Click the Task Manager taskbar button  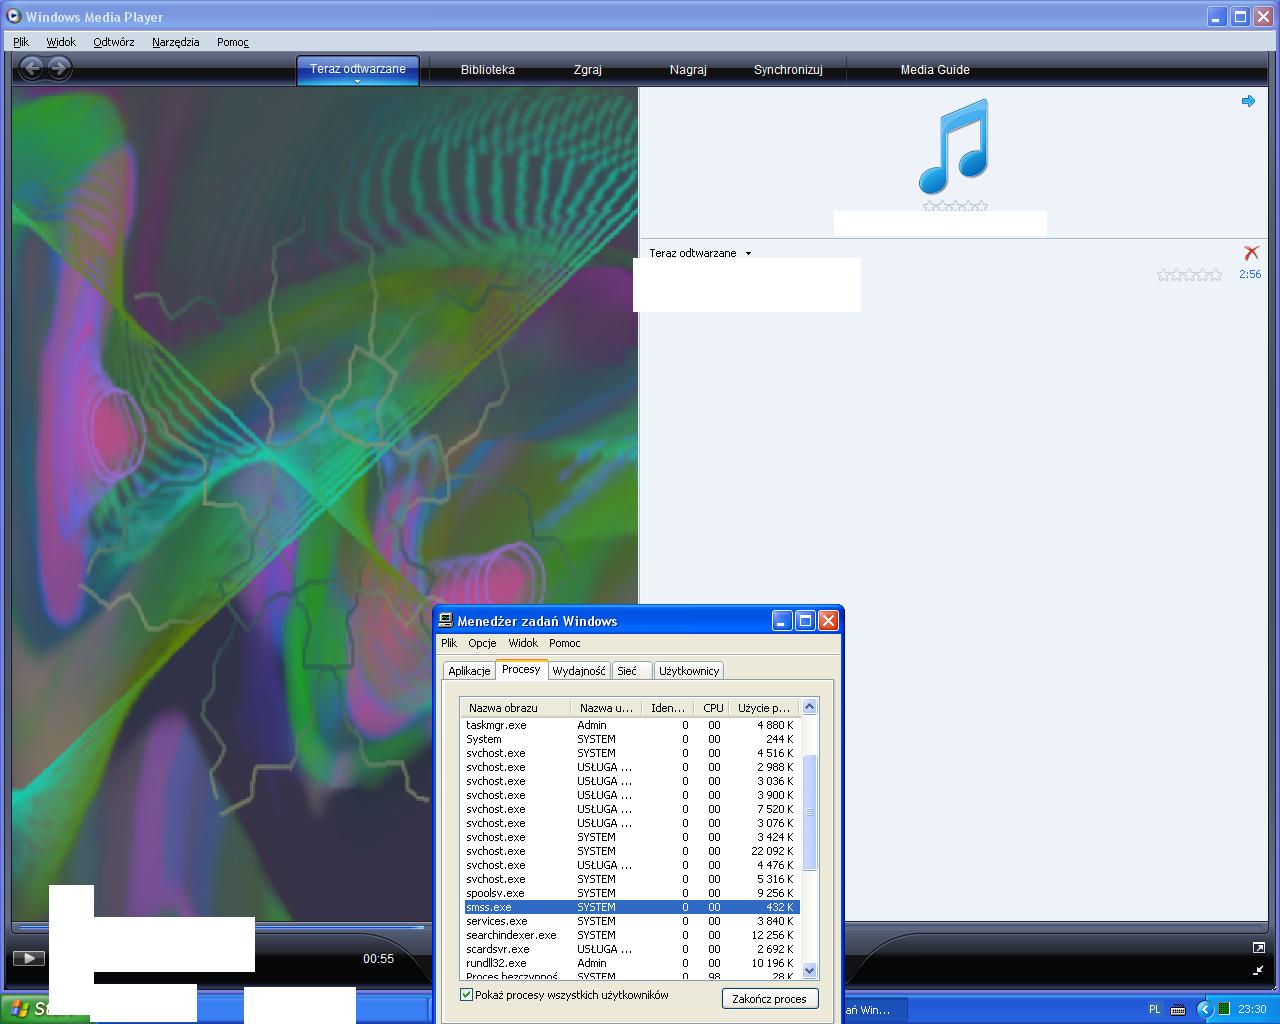click(876, 1010)
